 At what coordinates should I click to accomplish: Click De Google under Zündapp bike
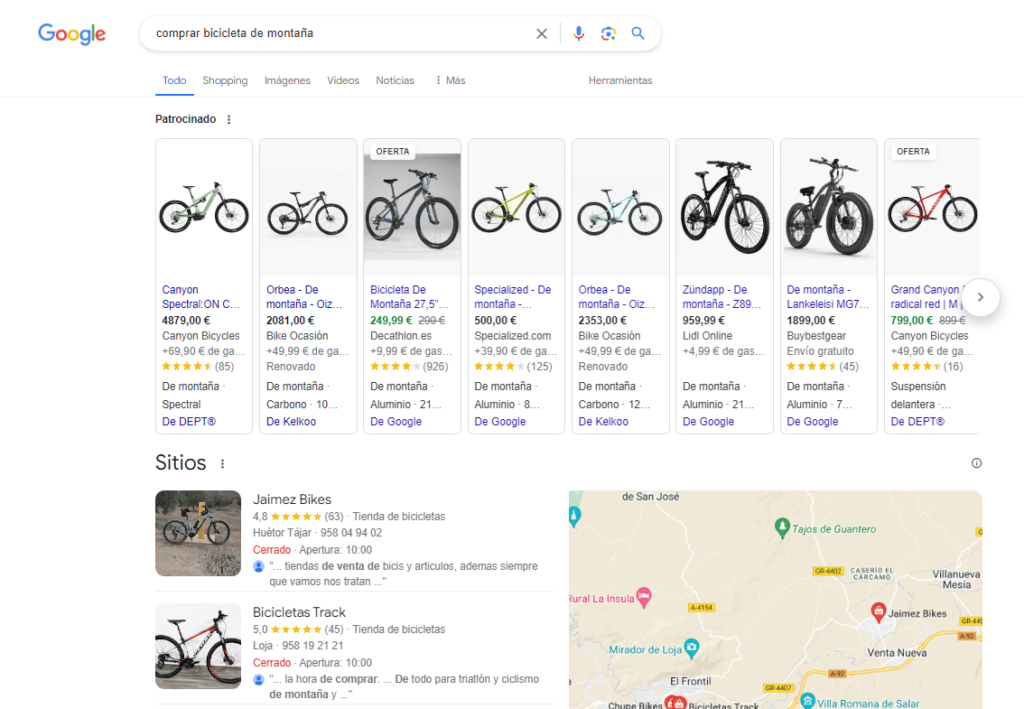click(x=709, y=422)
